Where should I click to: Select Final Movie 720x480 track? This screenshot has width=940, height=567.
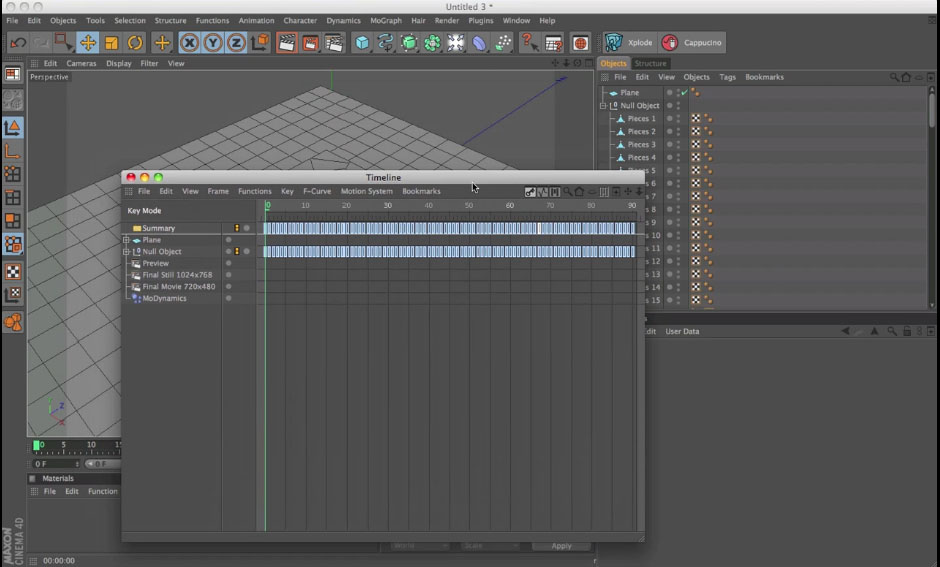point(179,286)
